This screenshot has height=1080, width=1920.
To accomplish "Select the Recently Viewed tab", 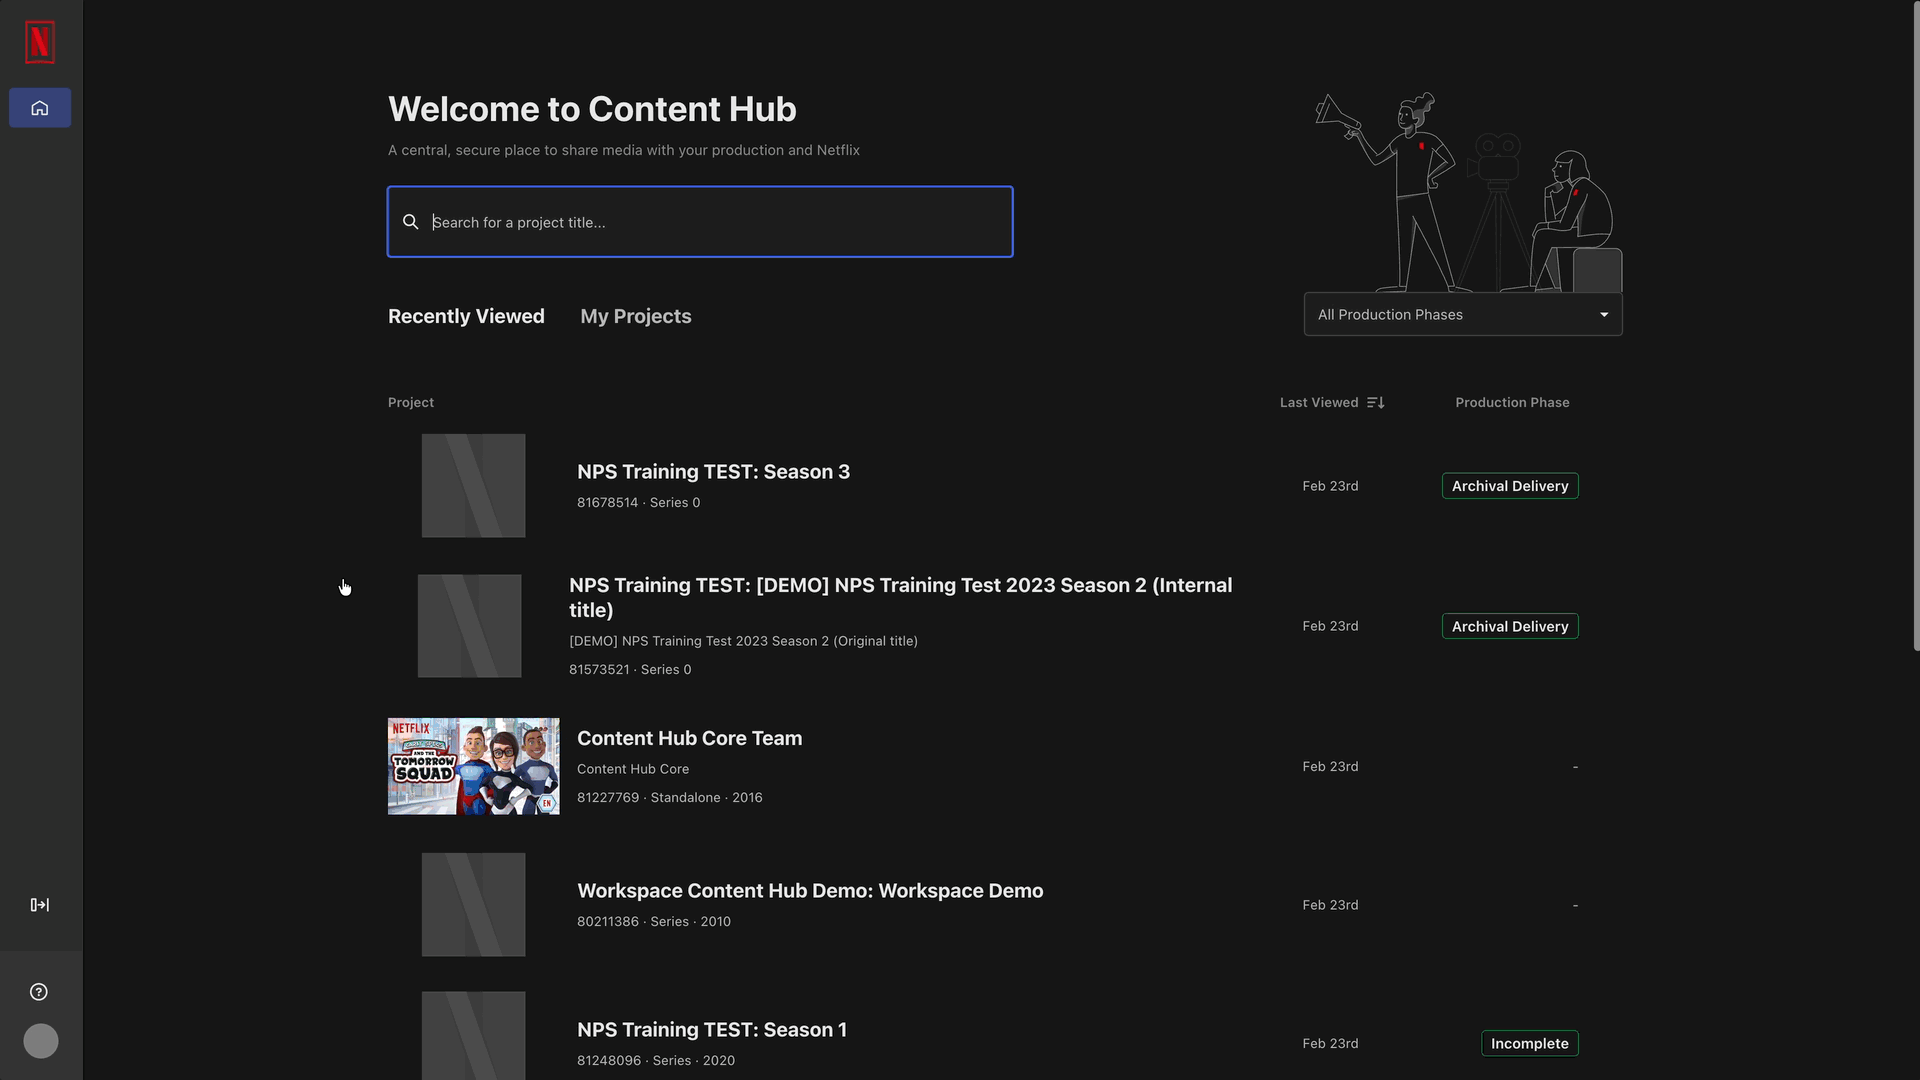I will pos(466,316).
